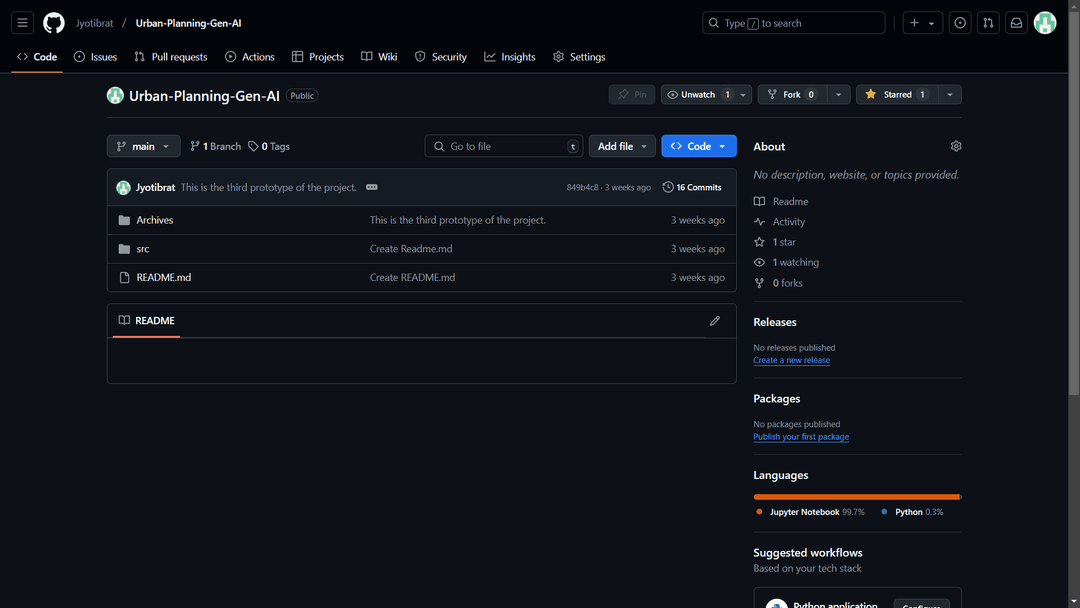Open 16 Commits history

tap(692, 187)
